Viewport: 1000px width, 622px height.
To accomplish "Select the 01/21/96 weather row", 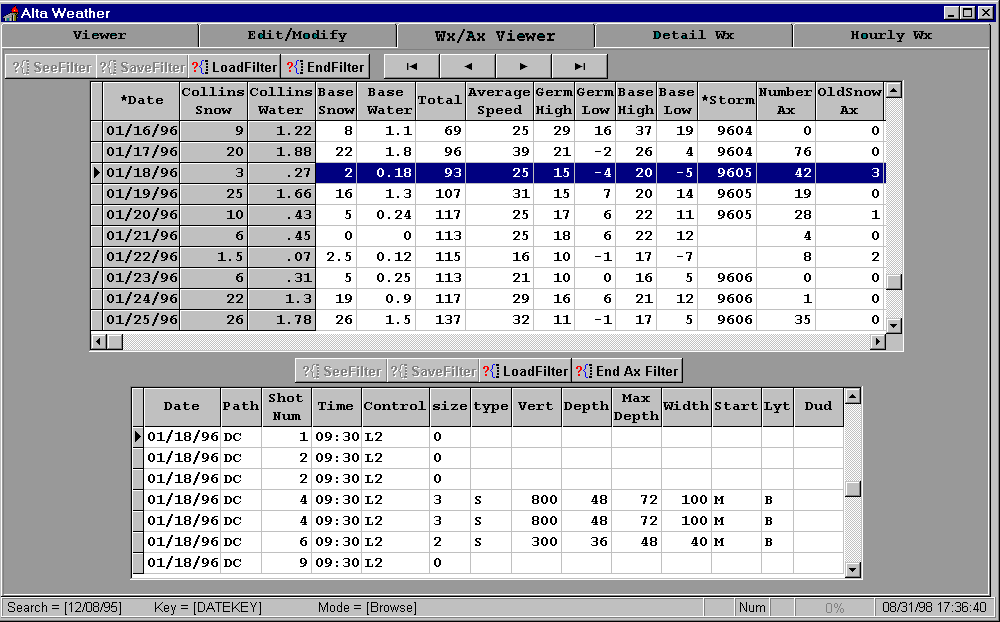I will [x=141, y=236].
